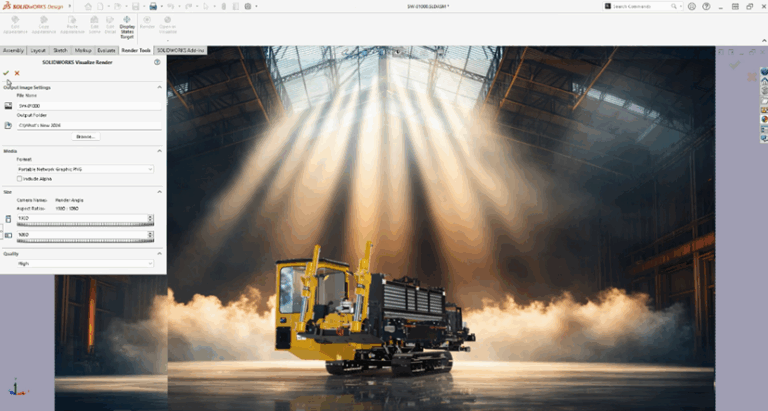Click the Print icon in the top toolbar

(x=153, y=6)
